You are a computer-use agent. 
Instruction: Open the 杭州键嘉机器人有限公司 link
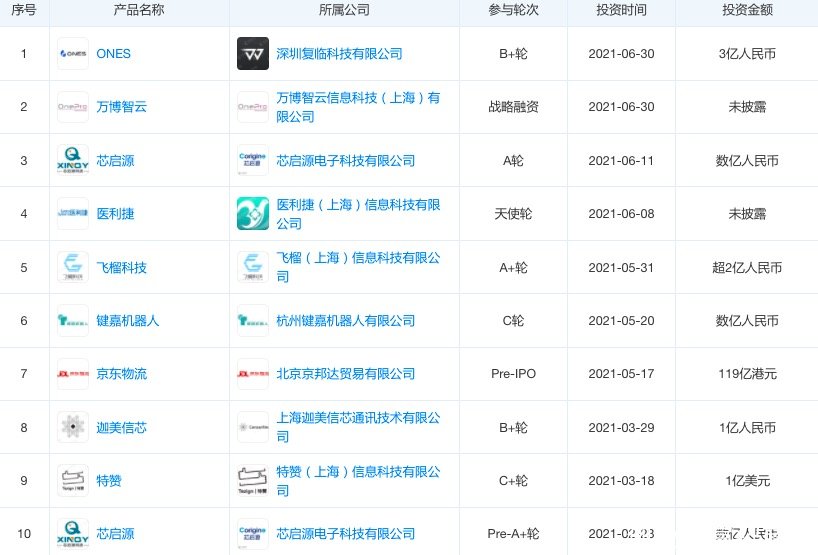(x=346, y=320)
